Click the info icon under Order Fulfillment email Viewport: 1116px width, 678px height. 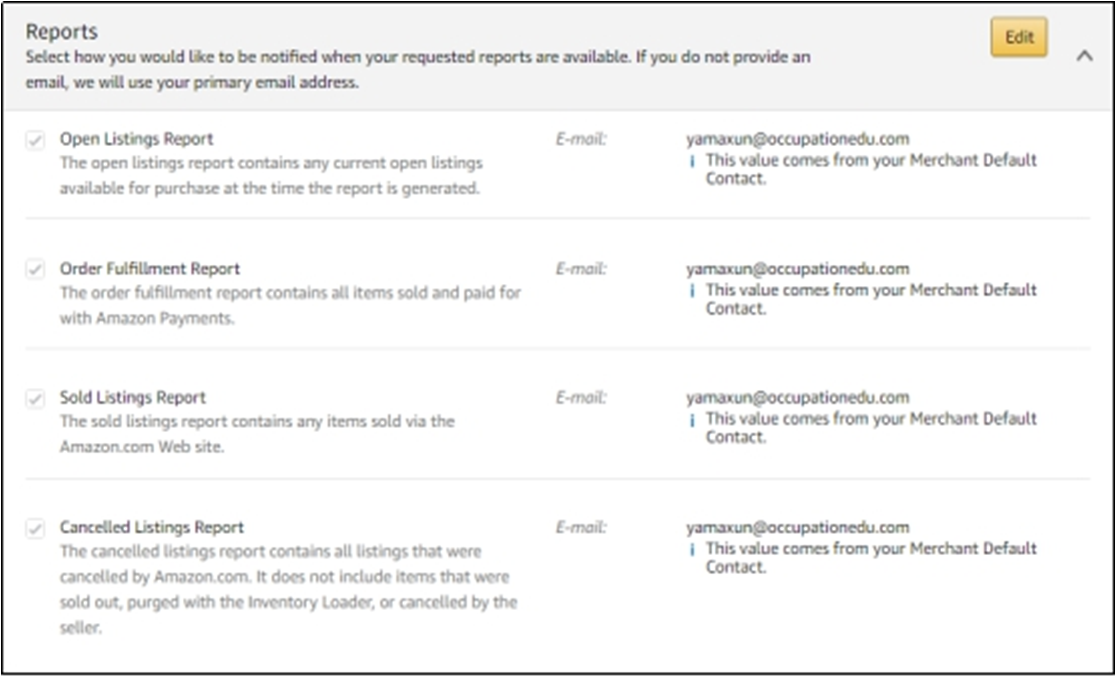pos(691,290)
